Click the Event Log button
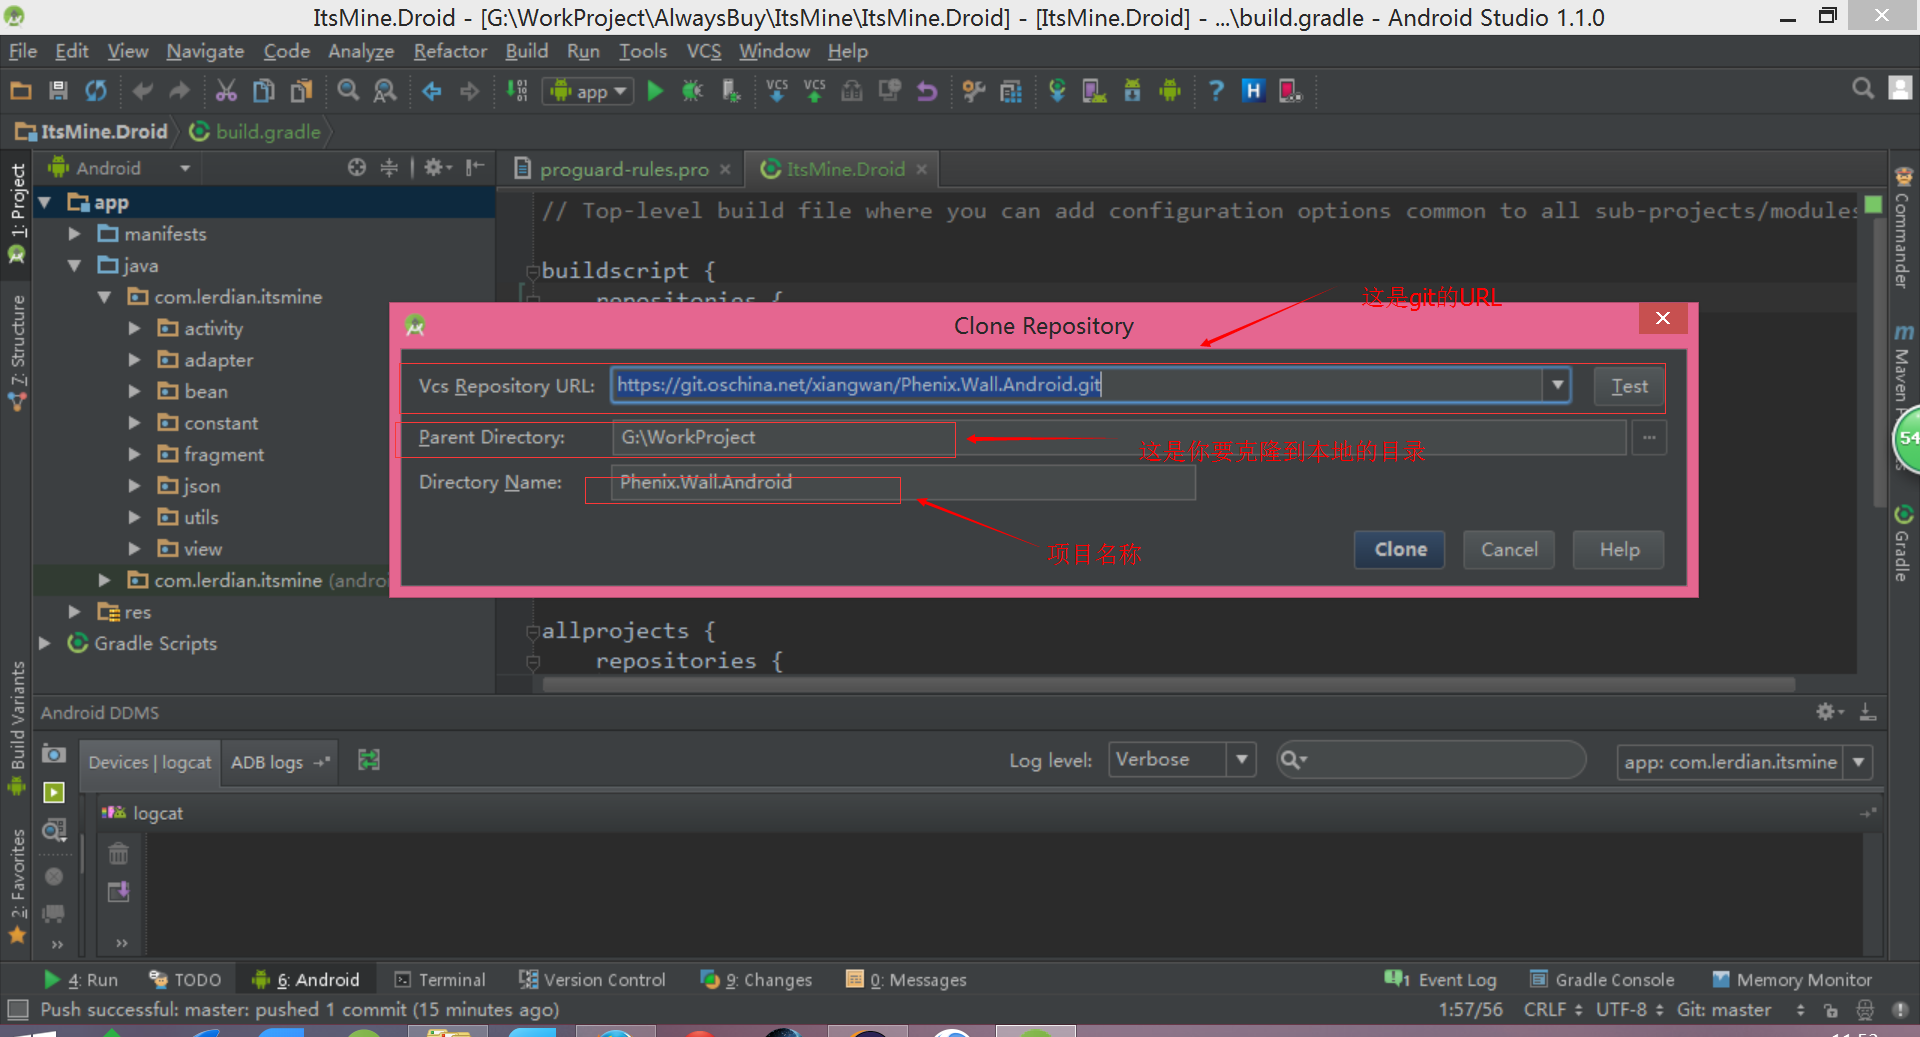 (x=1440, y=980)
